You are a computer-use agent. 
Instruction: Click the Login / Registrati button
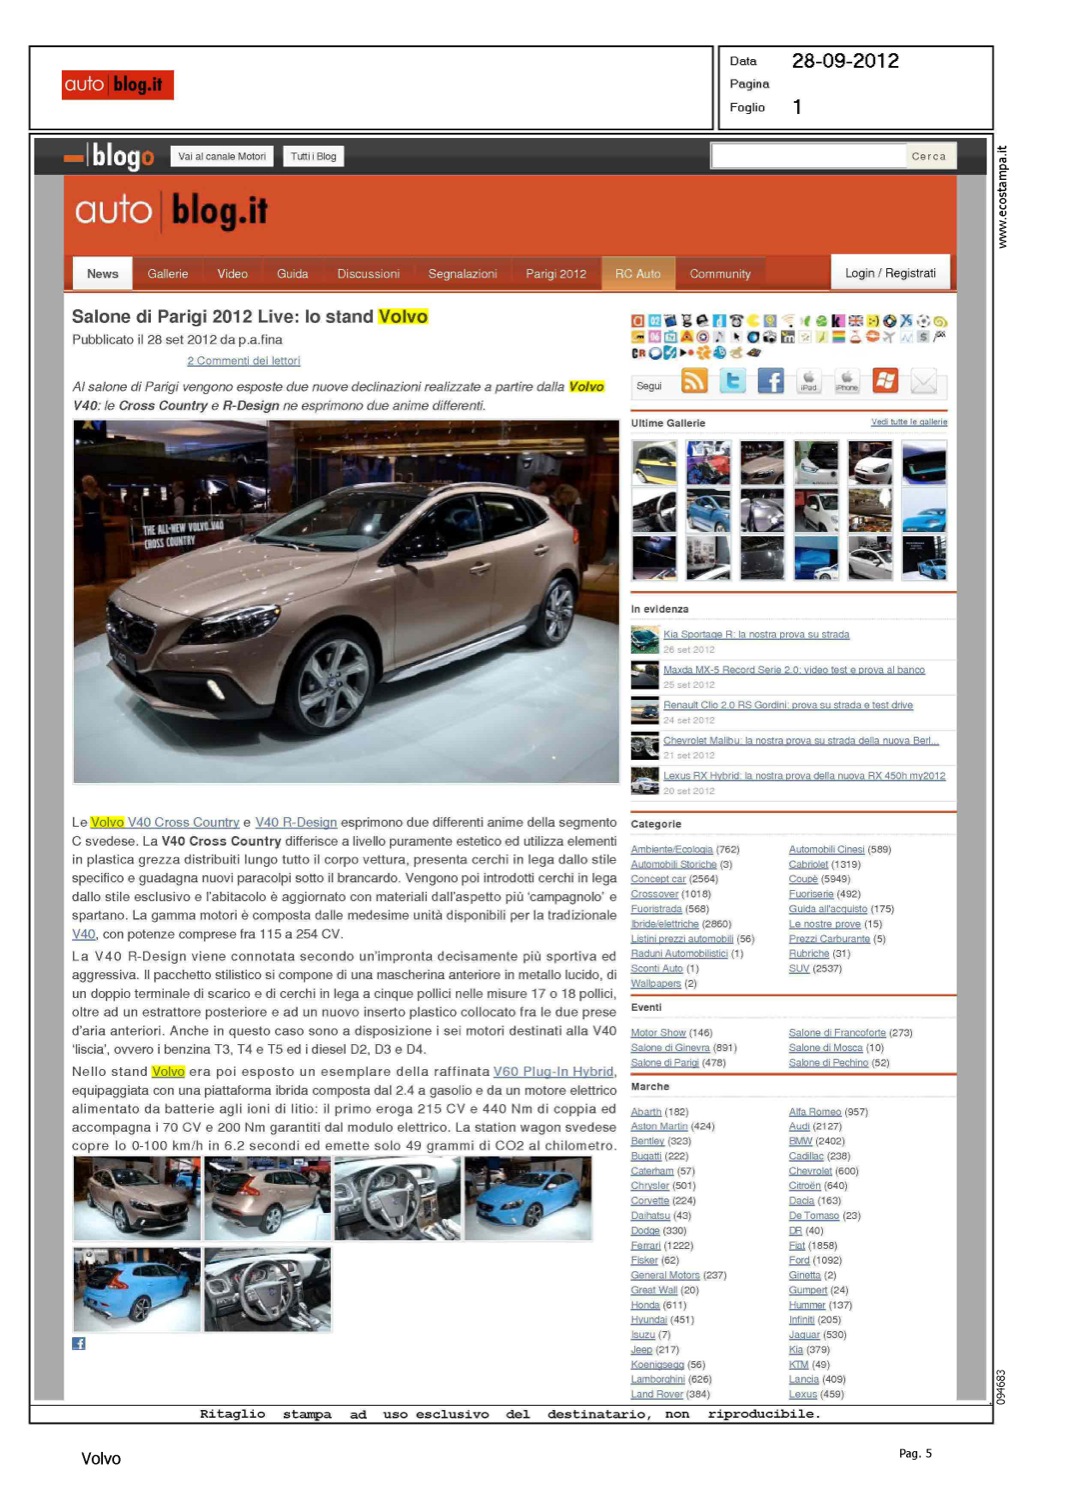(x=890, y=273)
